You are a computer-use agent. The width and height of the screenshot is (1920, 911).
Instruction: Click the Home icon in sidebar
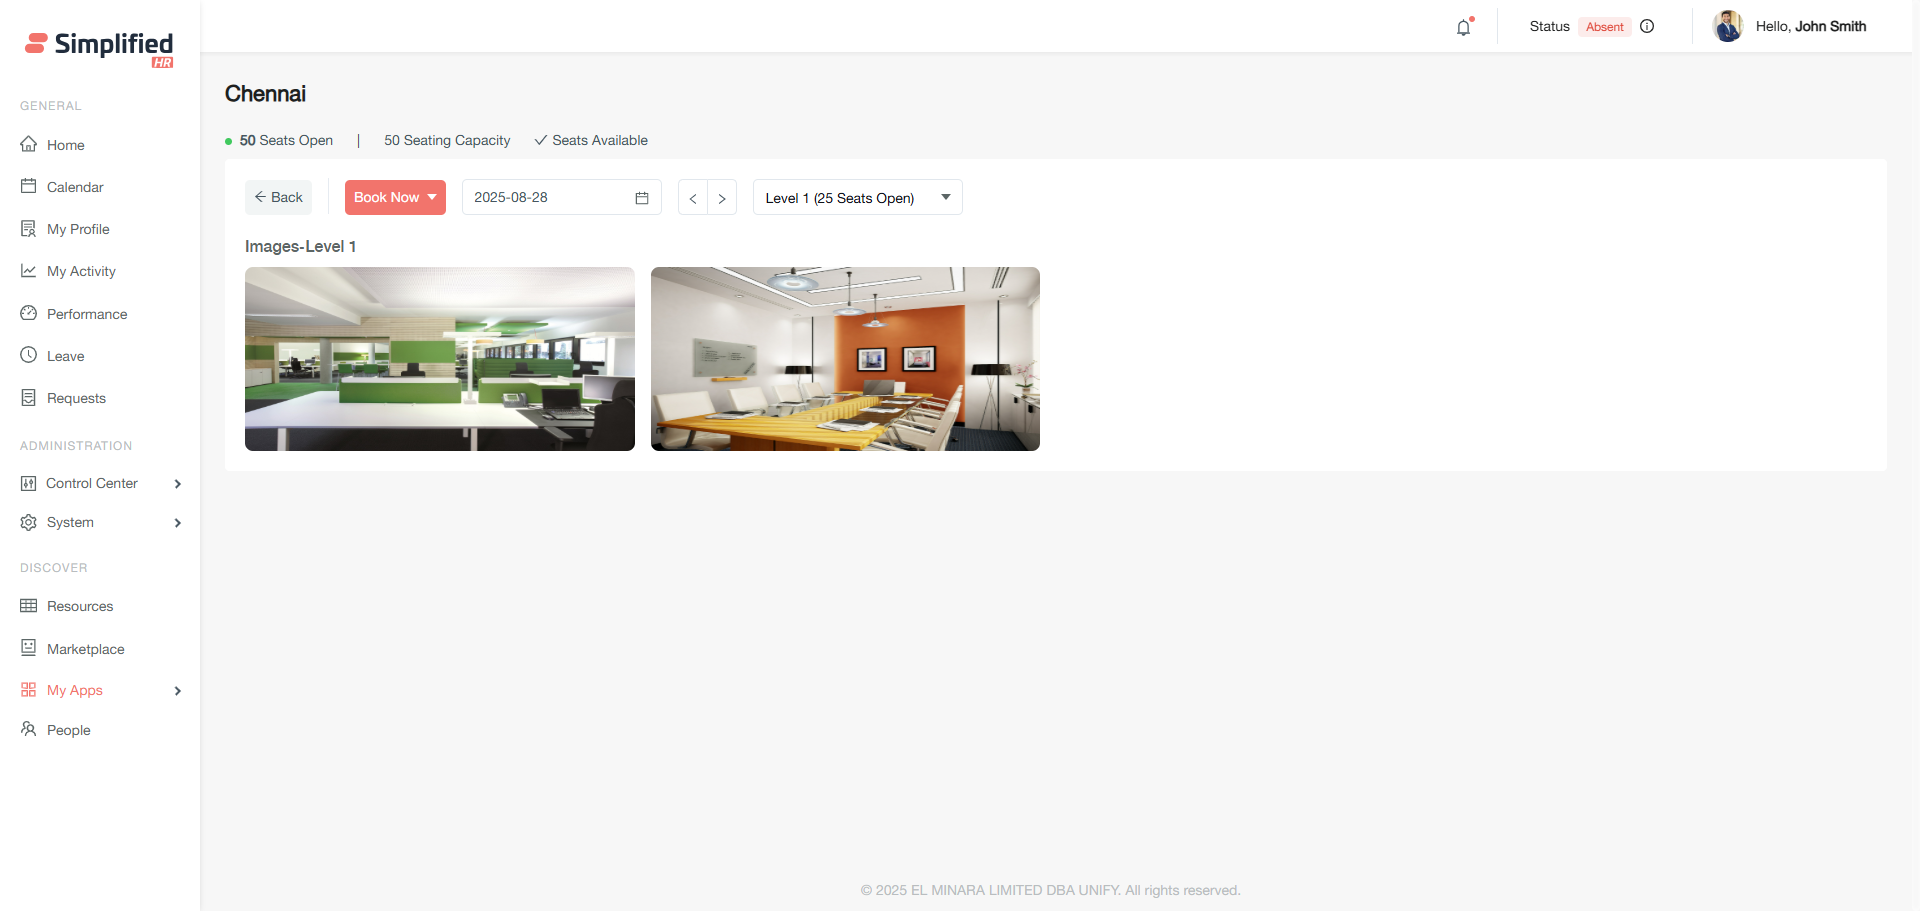tap(29, 145)
